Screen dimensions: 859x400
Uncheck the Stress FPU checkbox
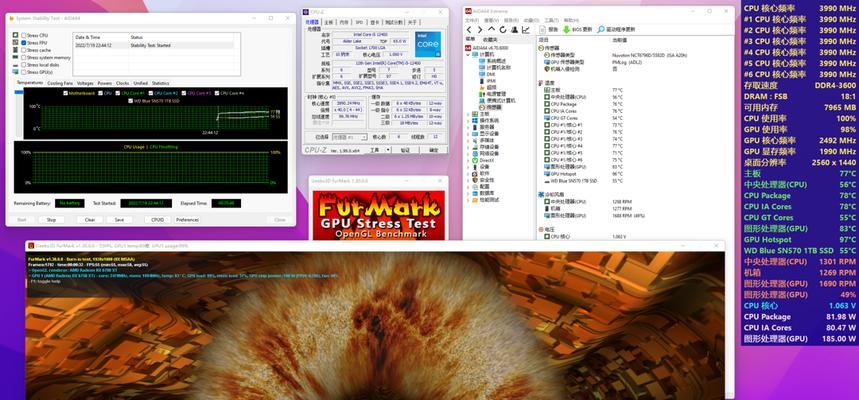click(24, 43)
